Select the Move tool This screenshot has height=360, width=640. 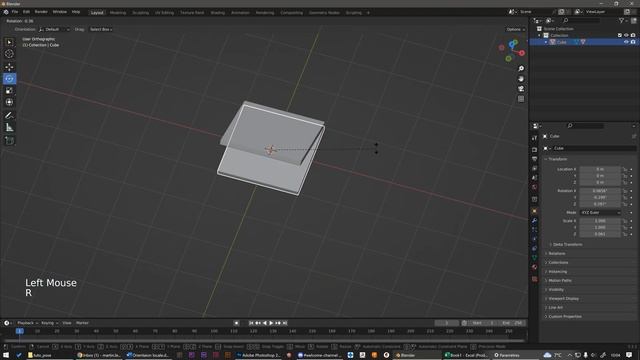[x=9, y=67]
